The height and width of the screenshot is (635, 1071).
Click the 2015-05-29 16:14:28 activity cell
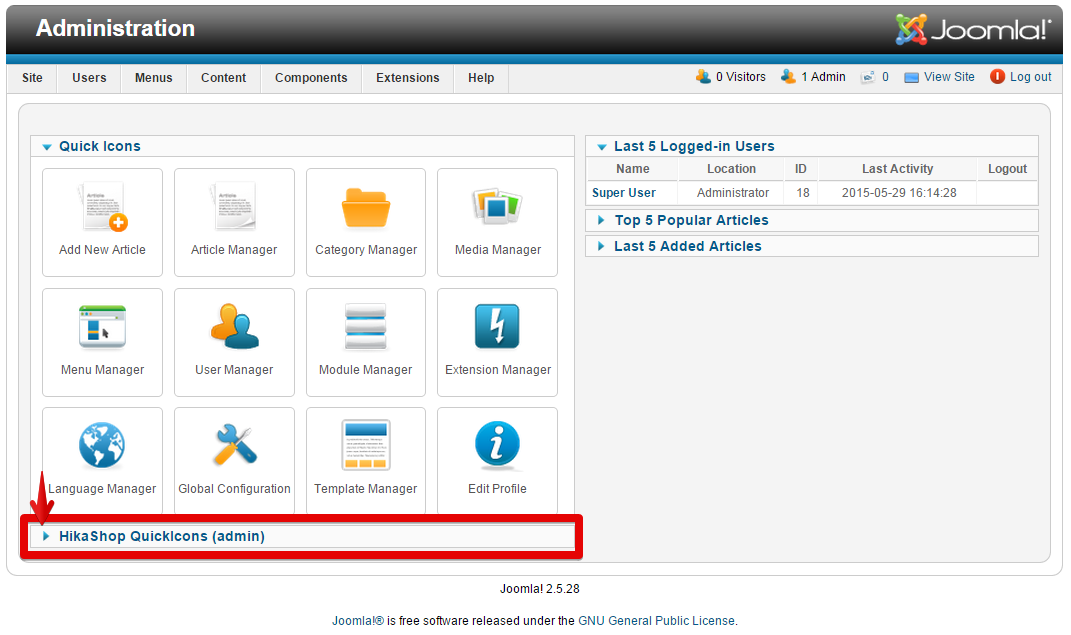pos(899,193)
